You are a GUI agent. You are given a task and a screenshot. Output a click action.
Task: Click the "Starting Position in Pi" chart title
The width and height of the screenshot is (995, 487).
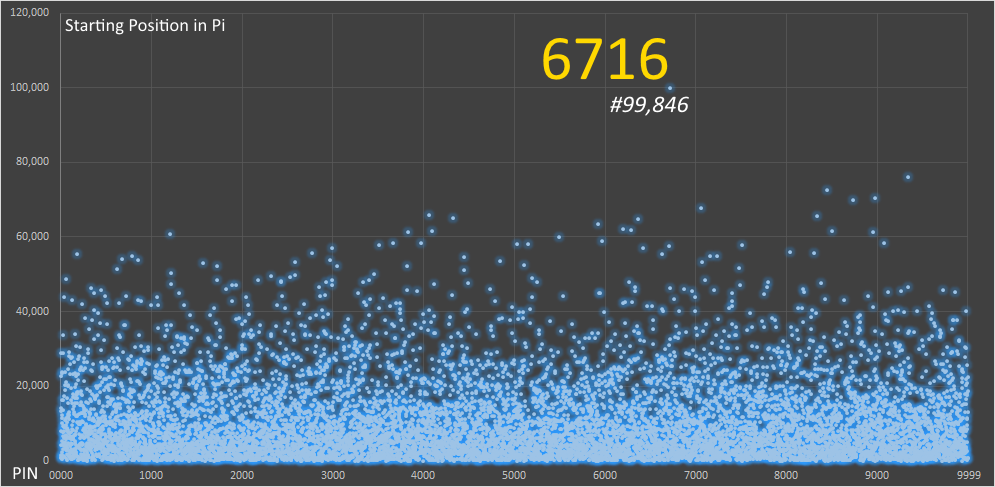(x=144, y=26)
